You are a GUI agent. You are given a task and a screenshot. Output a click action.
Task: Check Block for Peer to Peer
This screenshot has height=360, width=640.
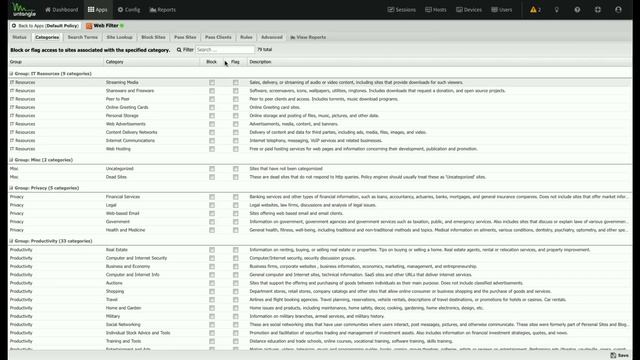pyautogui.click(x=212, y=99)
